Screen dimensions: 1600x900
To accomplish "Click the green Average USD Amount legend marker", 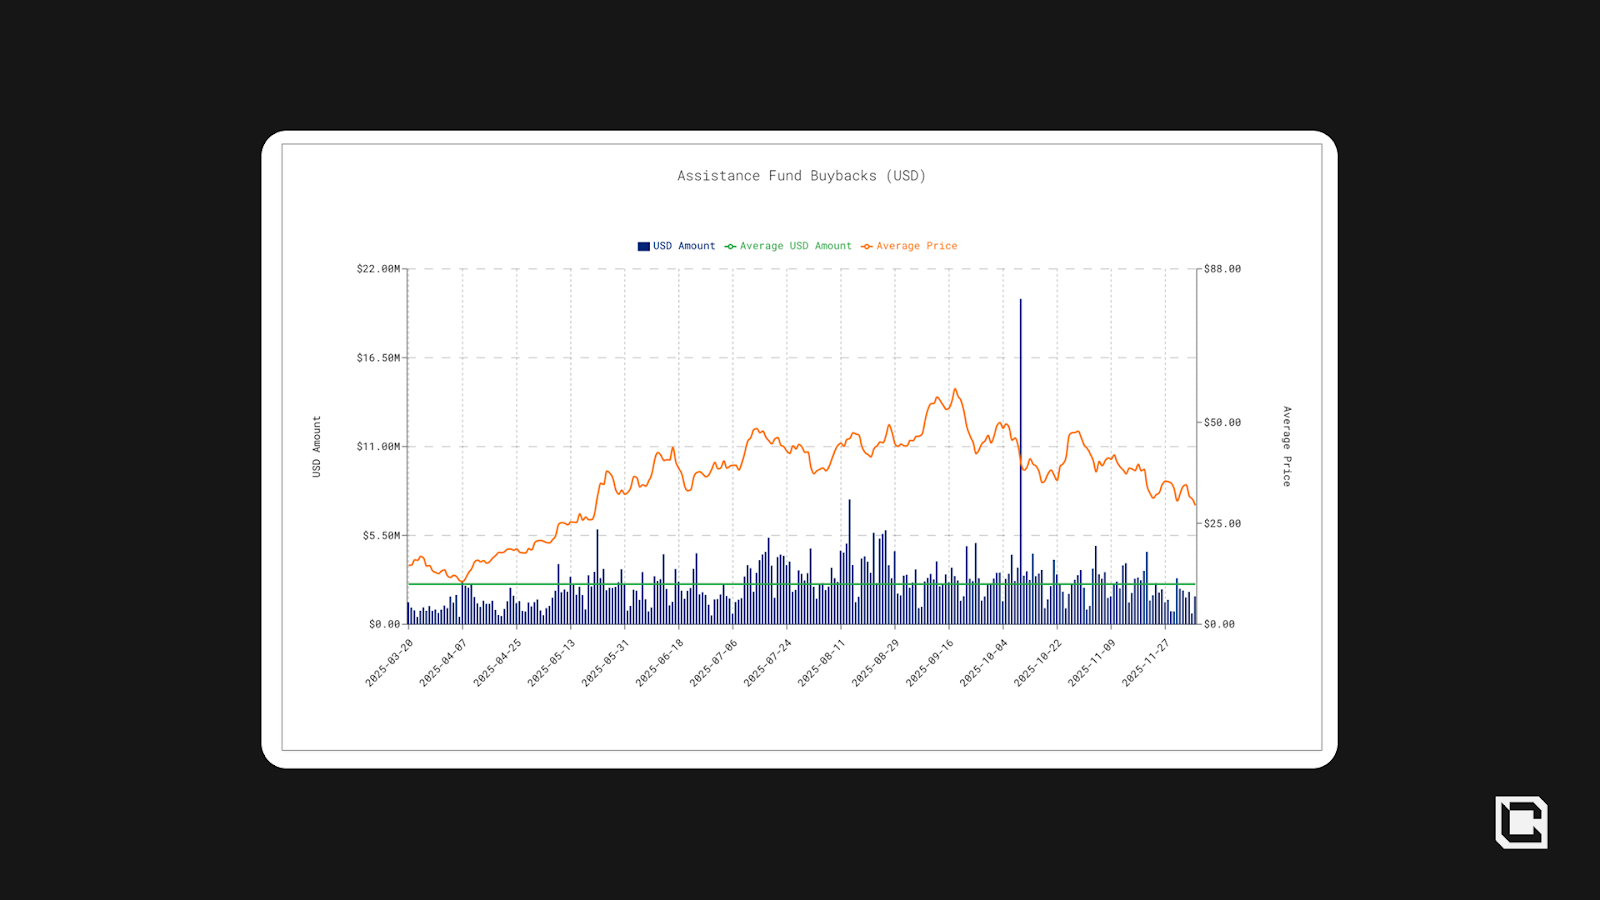I will (x=731, y=246).
